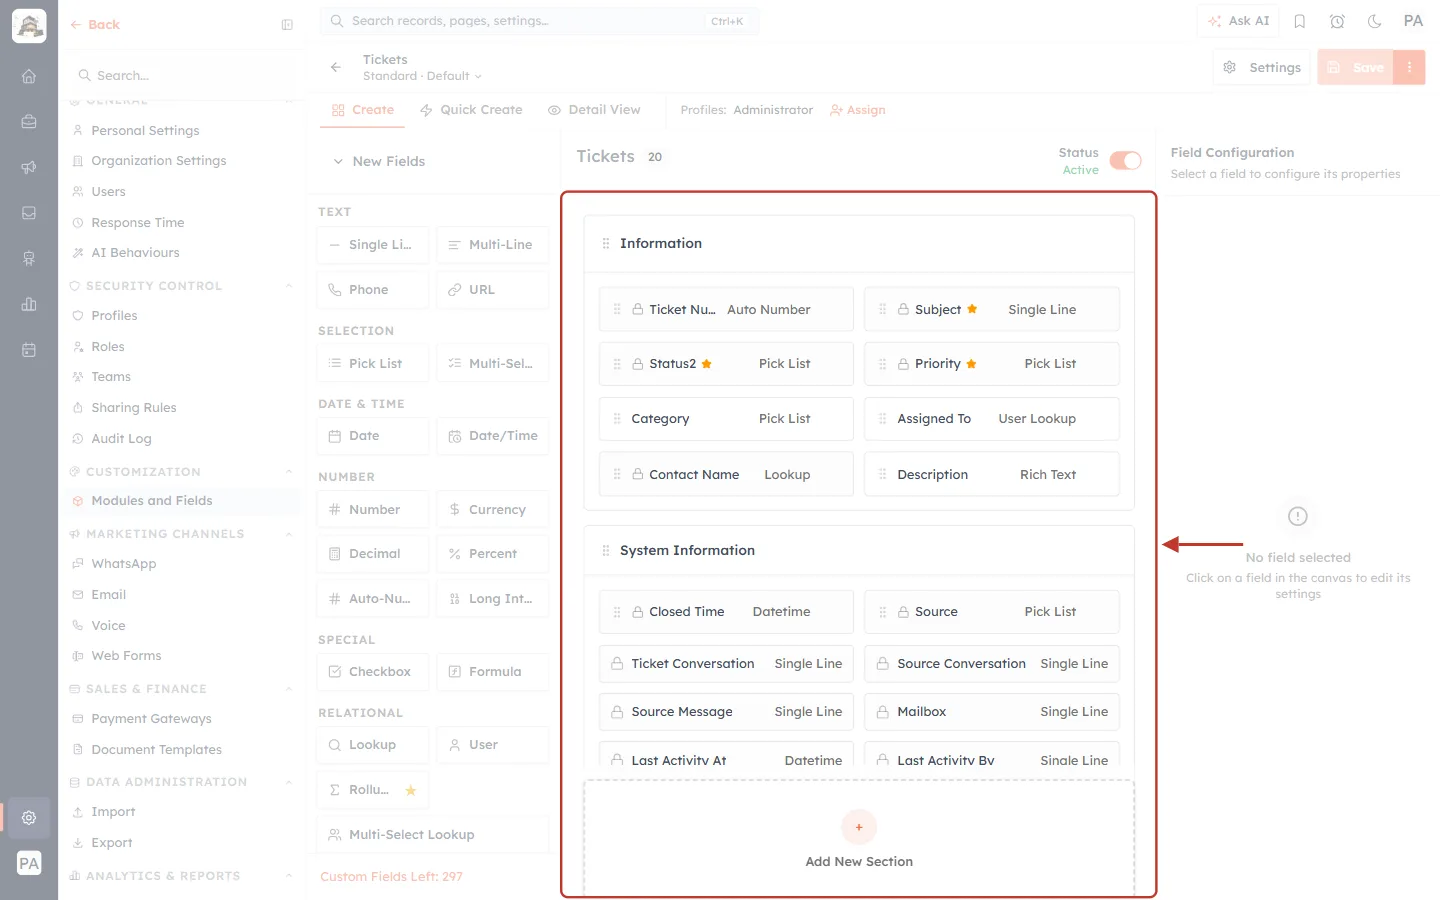The width and height of the screenshot is (1440, 900).
Task: Open the inbox icon in left rail
Action: [29, 213]
